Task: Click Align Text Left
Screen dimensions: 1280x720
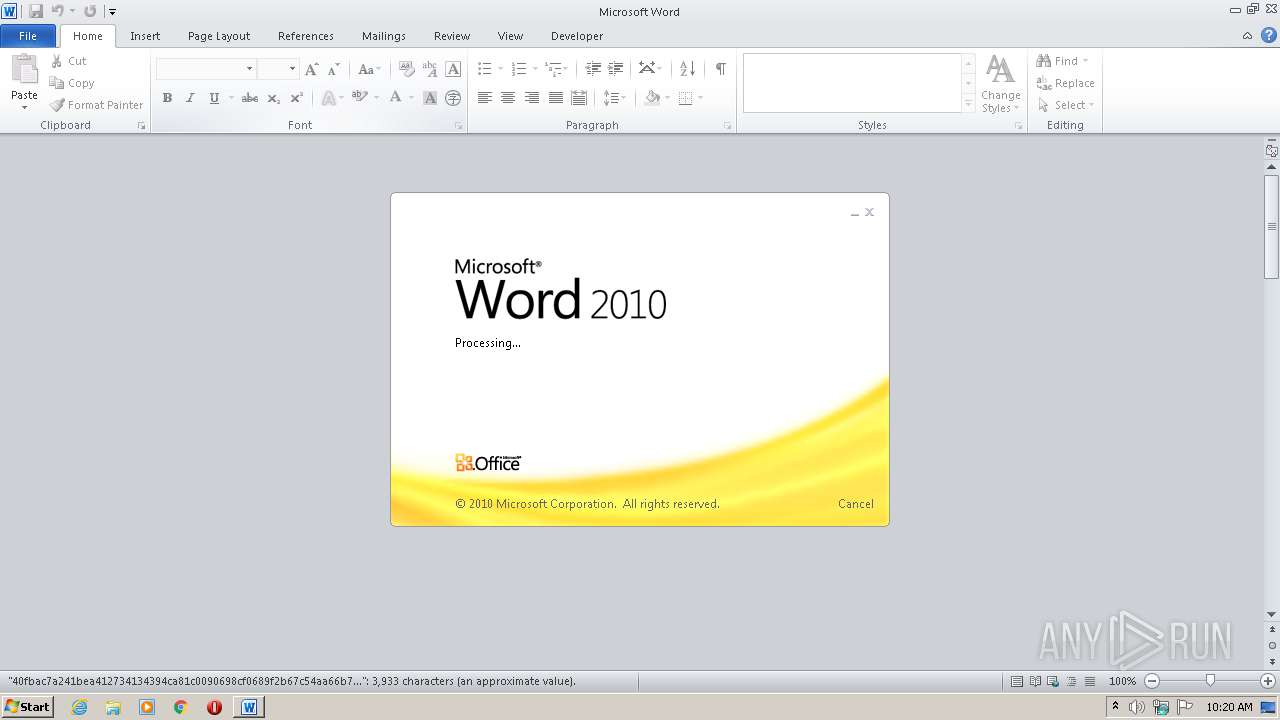Action: pyautogui.click(x=485, y=98)
